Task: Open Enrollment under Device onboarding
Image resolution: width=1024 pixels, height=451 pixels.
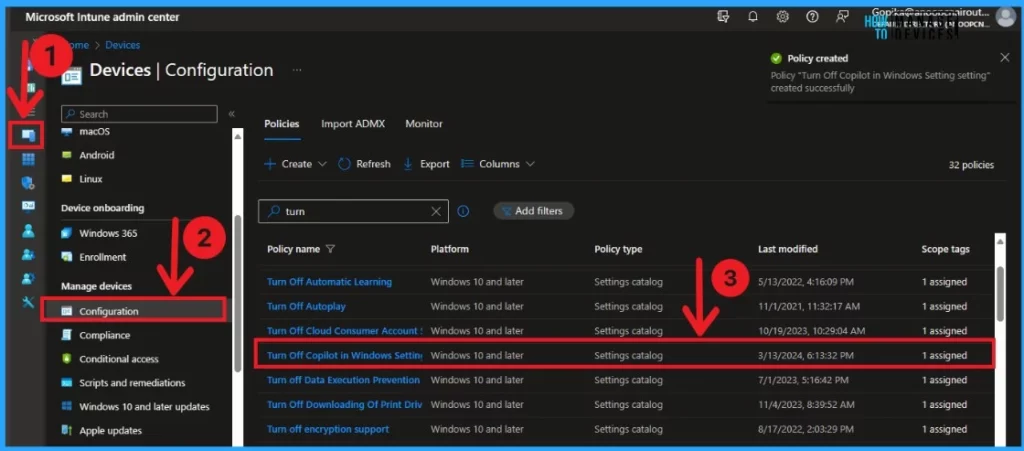Action: [x=103, y=257]
